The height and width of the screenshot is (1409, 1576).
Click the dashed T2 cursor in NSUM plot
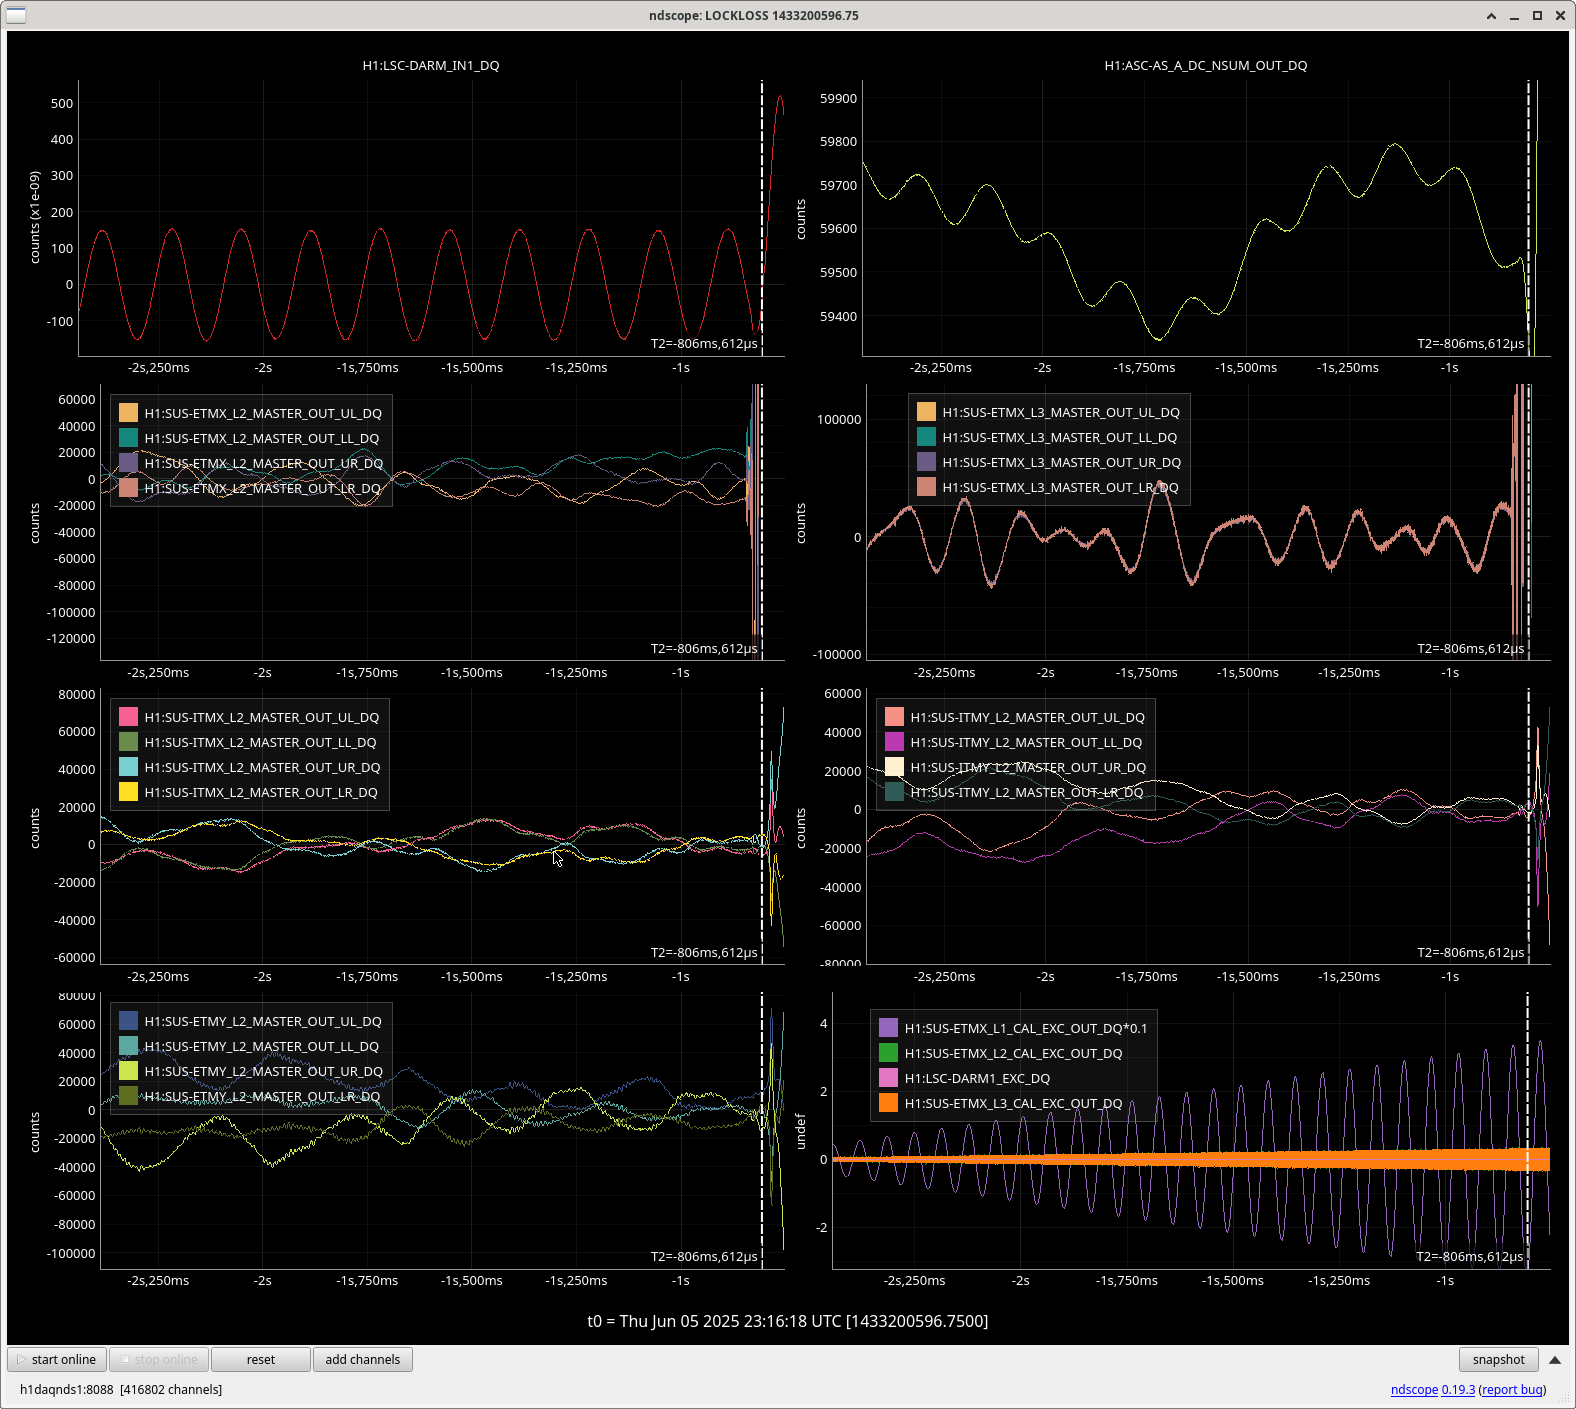(1528, 218)
